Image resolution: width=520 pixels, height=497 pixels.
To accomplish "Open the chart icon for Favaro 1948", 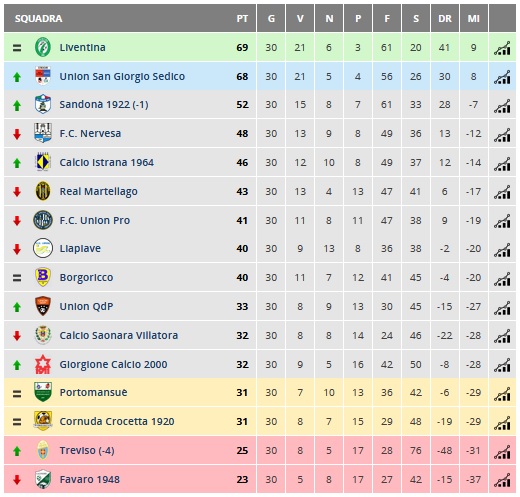I will tap(502, 480).
